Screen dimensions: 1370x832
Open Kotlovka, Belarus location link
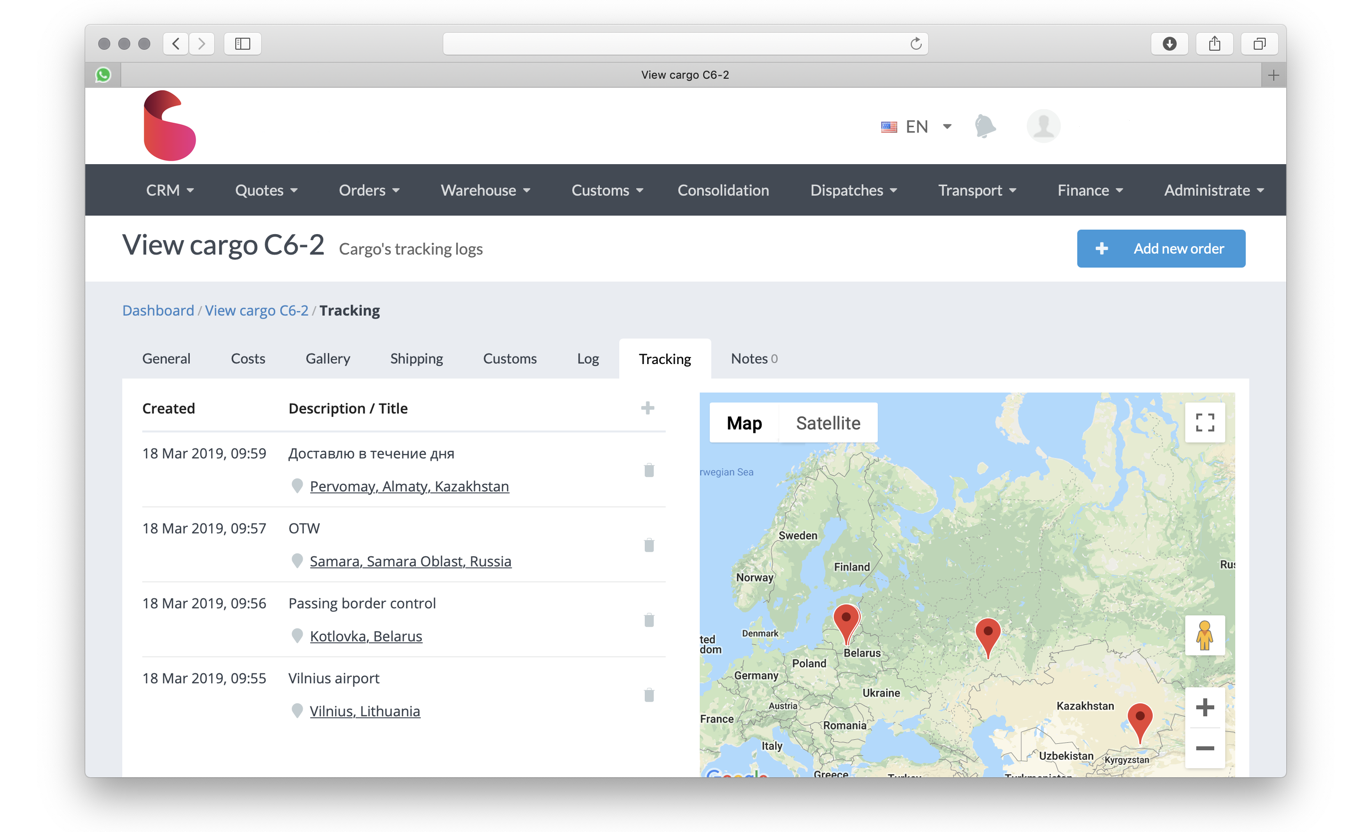366,636
